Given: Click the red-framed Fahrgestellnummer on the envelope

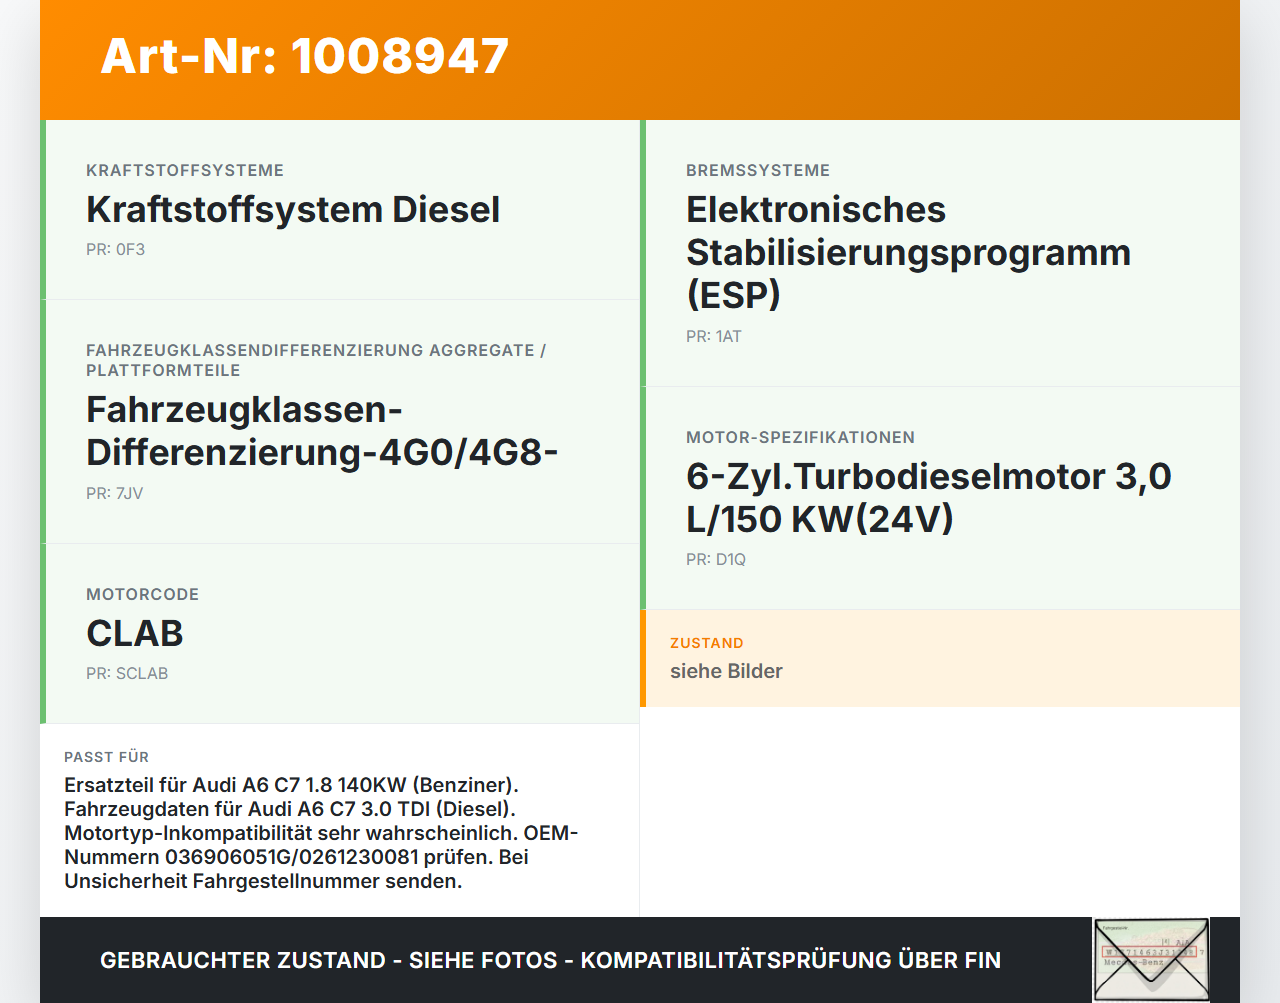Looking at the screenshot, I should point(1149,951).
